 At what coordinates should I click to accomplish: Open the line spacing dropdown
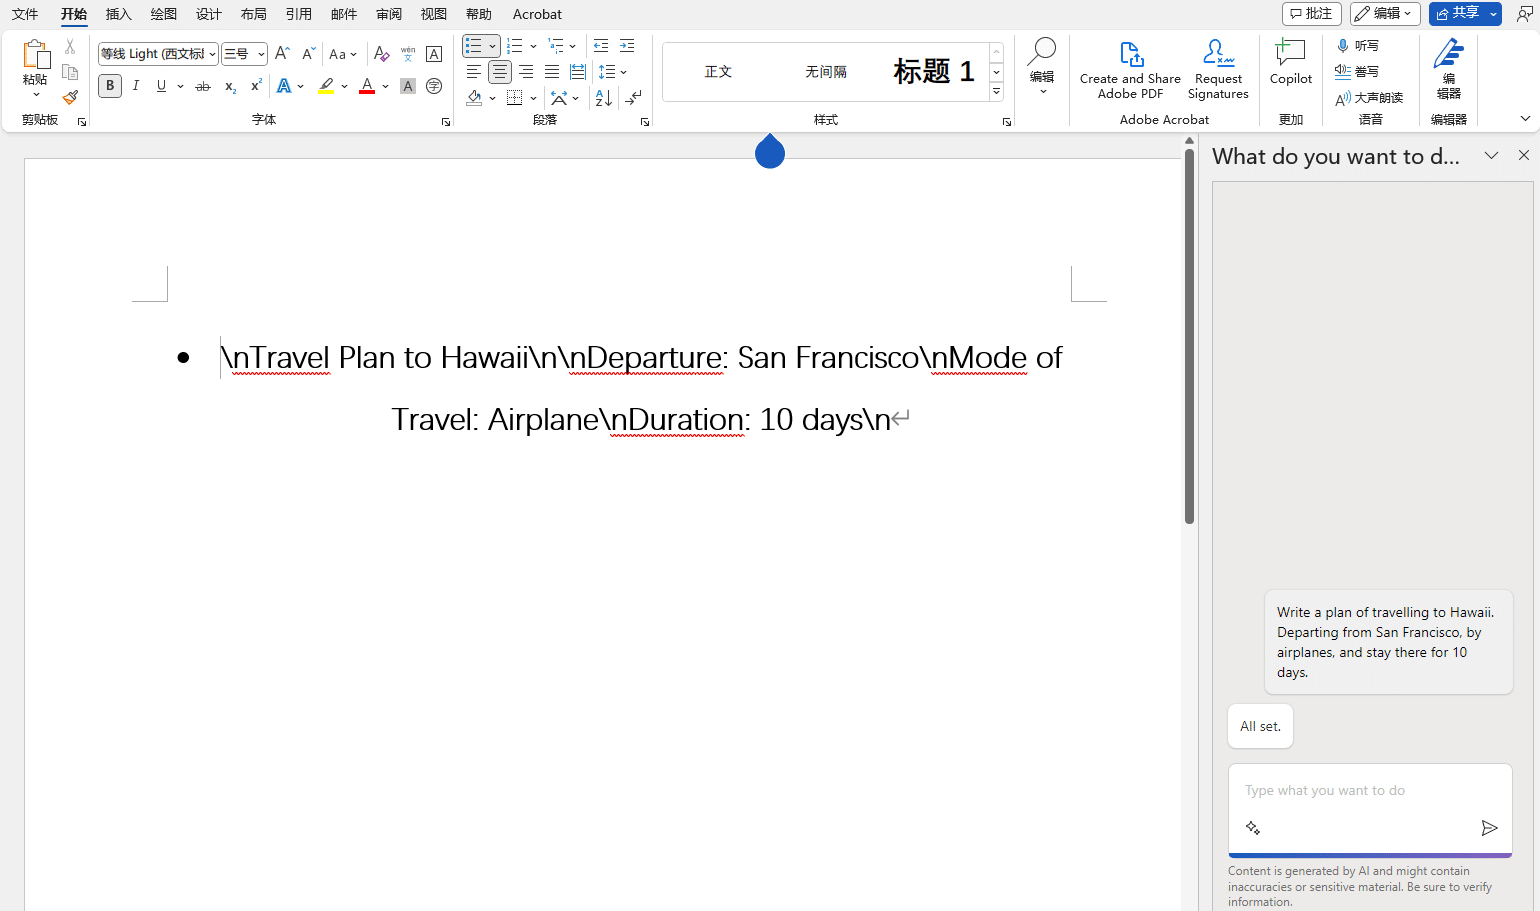point(612,72)
